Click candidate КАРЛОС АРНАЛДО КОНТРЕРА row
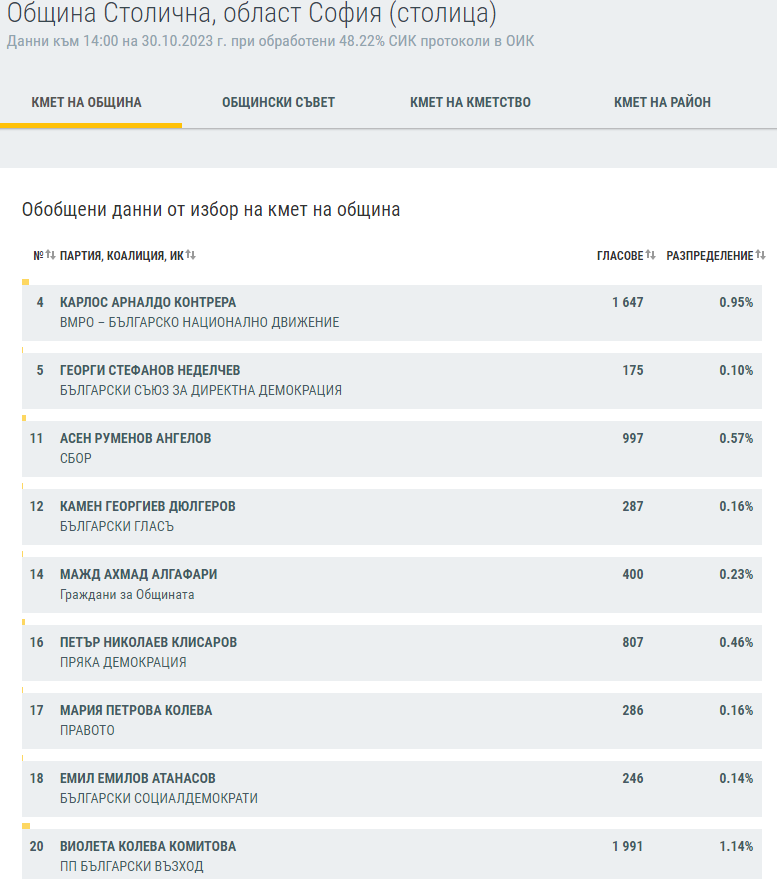Viewport: 777px width, 879px height. (x=148, y=302)
